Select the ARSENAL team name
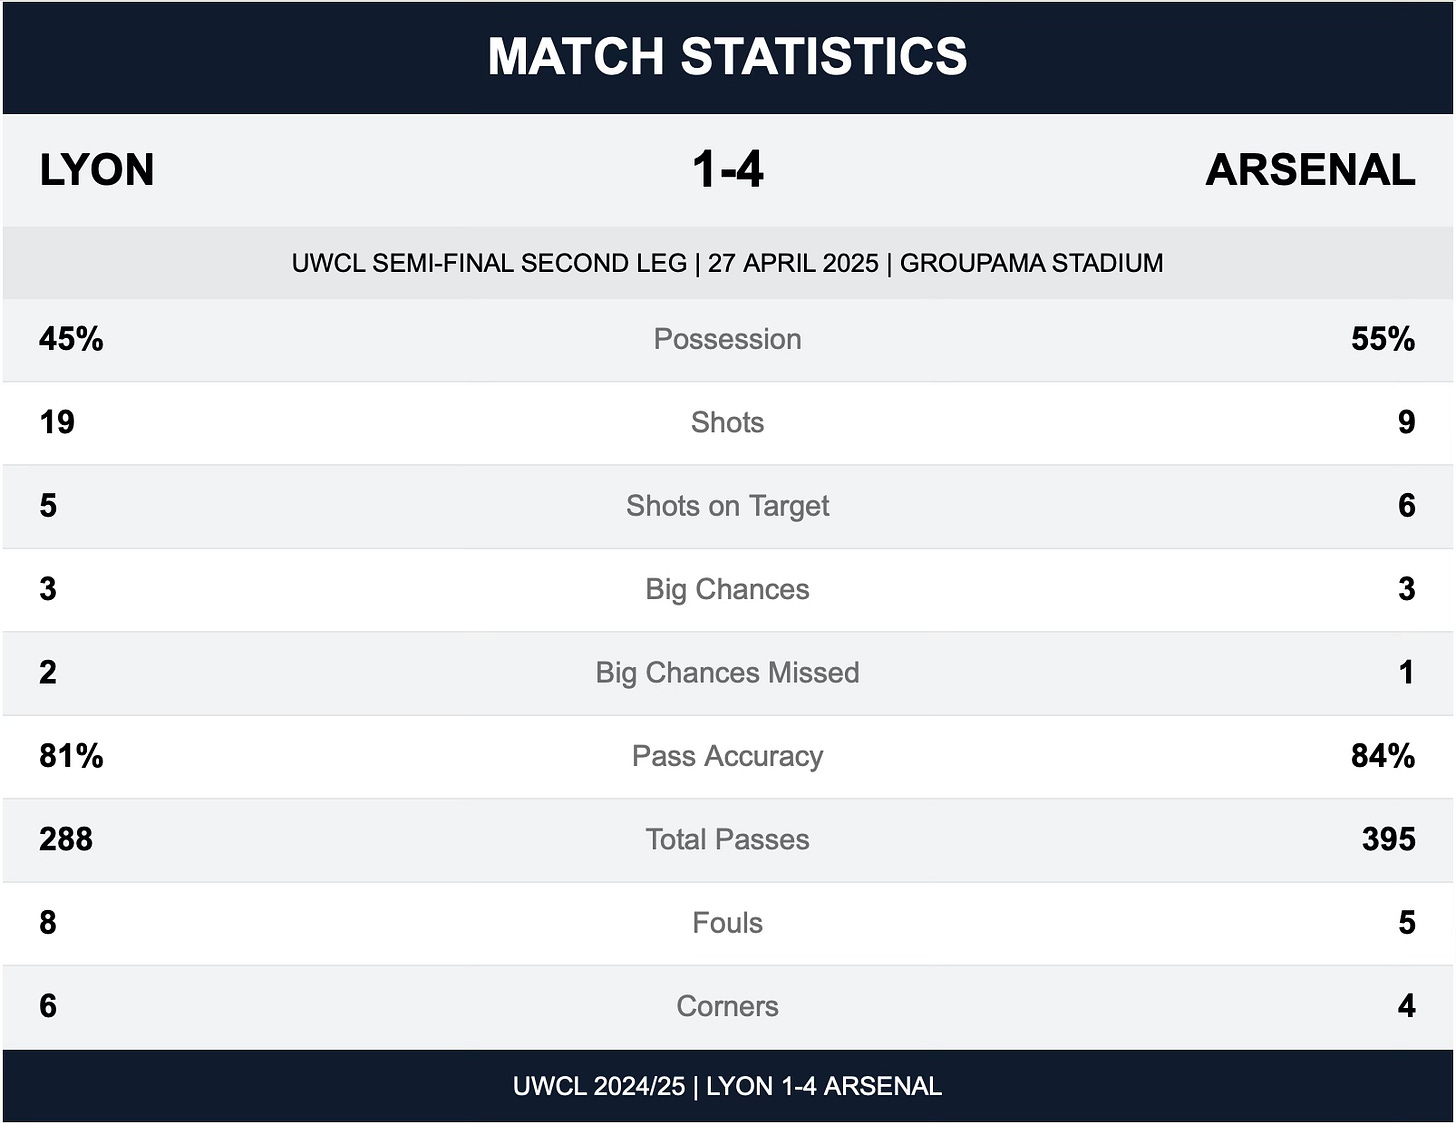Screen dimensions: 1456x1124 pyautogui.click(x=1310, y=170)
